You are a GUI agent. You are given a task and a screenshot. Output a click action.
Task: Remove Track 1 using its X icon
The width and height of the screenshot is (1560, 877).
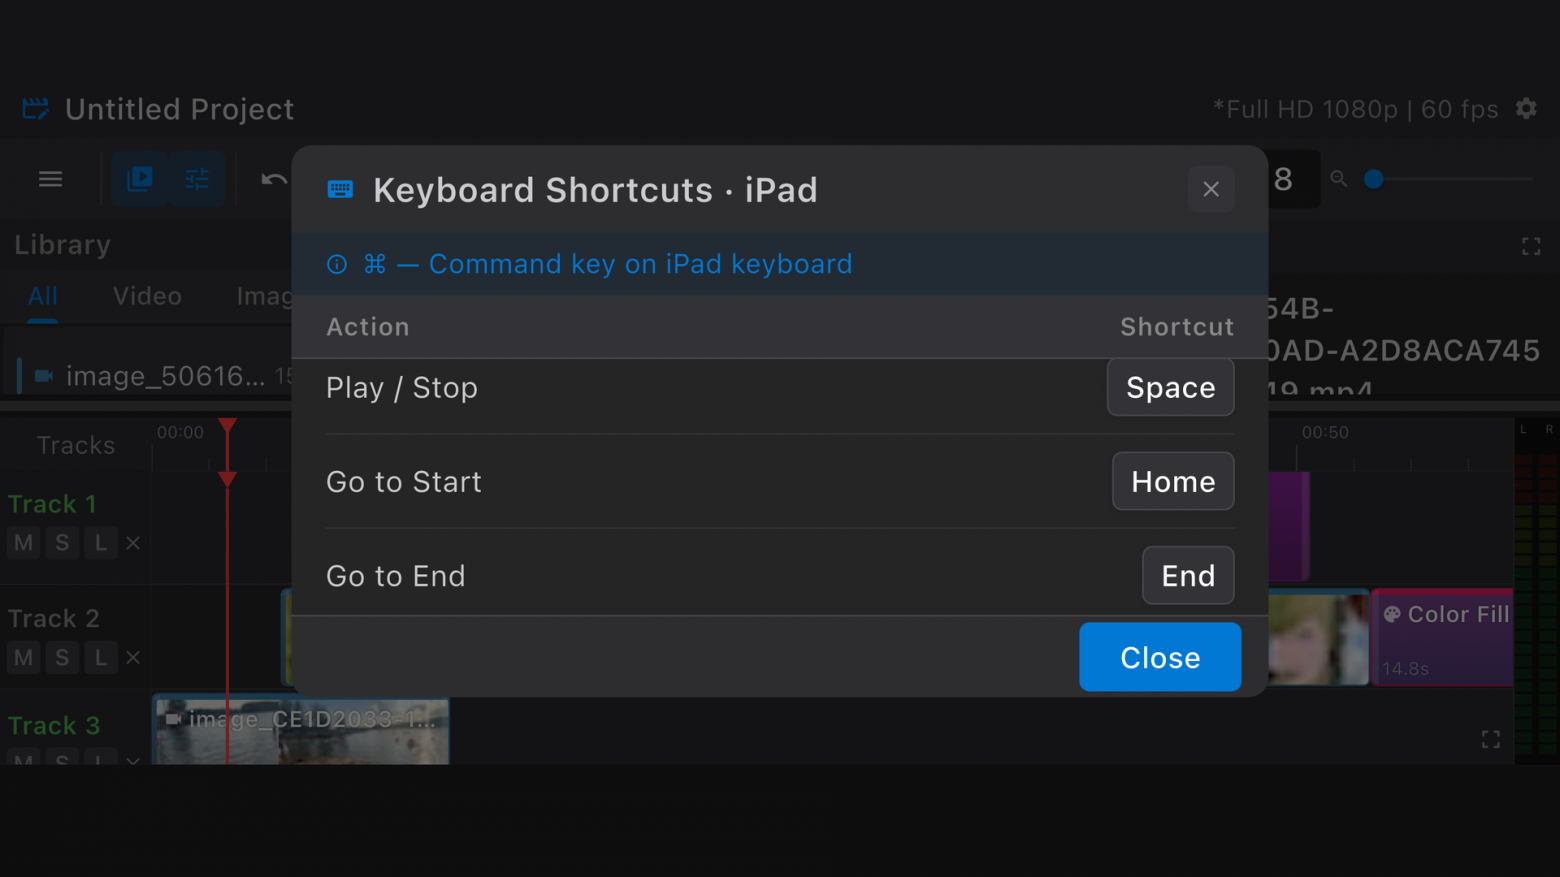(133, 543)
